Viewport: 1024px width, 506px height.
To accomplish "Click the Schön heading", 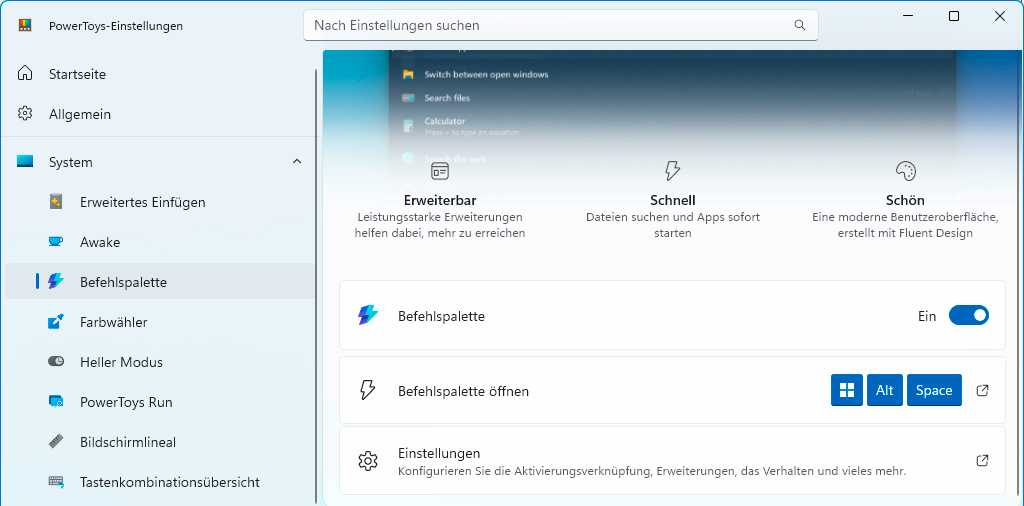I will 905,200.
